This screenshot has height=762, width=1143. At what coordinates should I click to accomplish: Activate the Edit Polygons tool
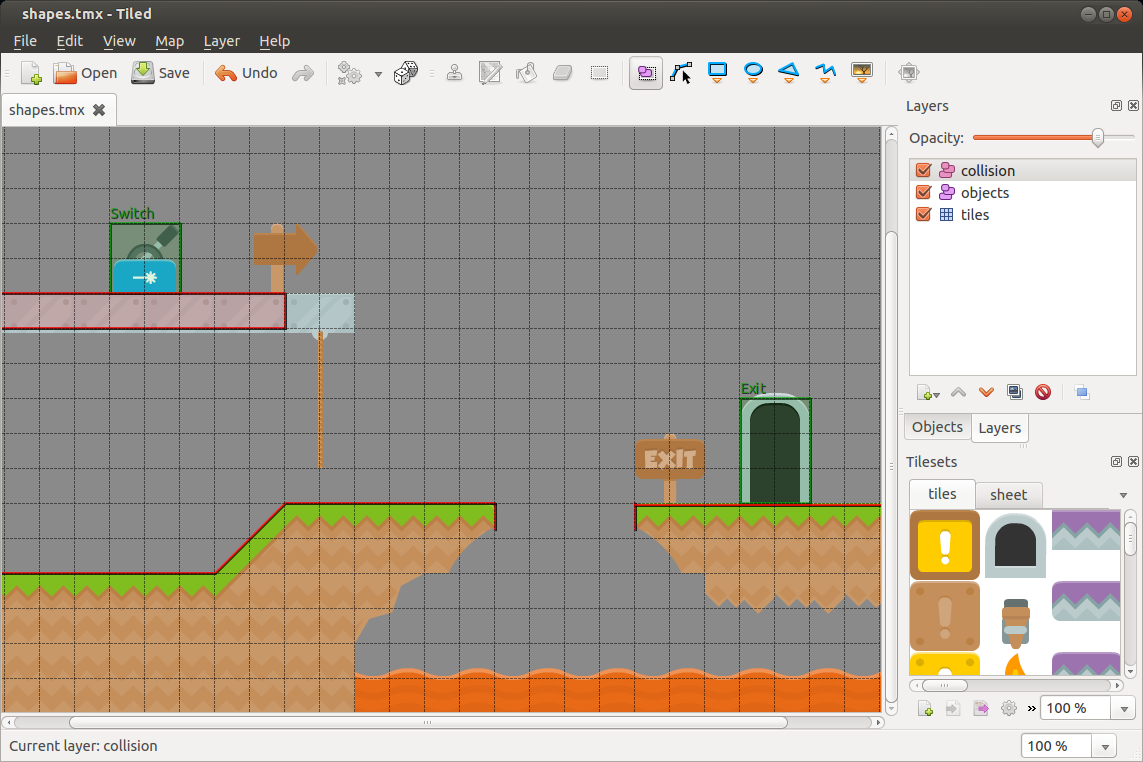pos(681,72)
